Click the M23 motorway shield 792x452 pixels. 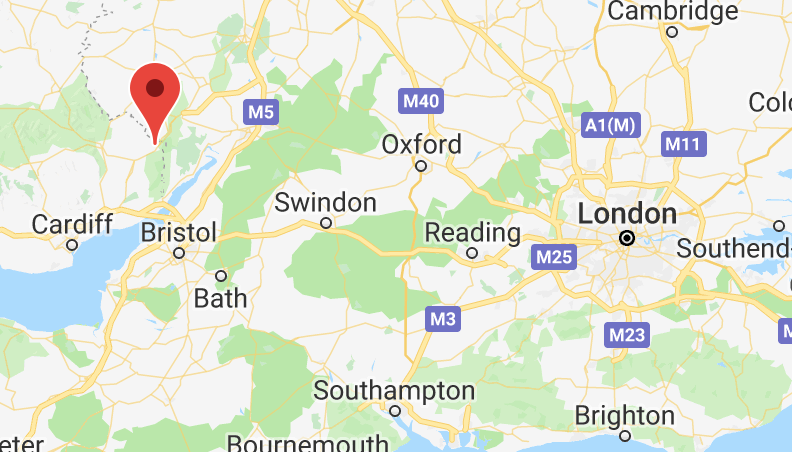[x=627, y=335]
